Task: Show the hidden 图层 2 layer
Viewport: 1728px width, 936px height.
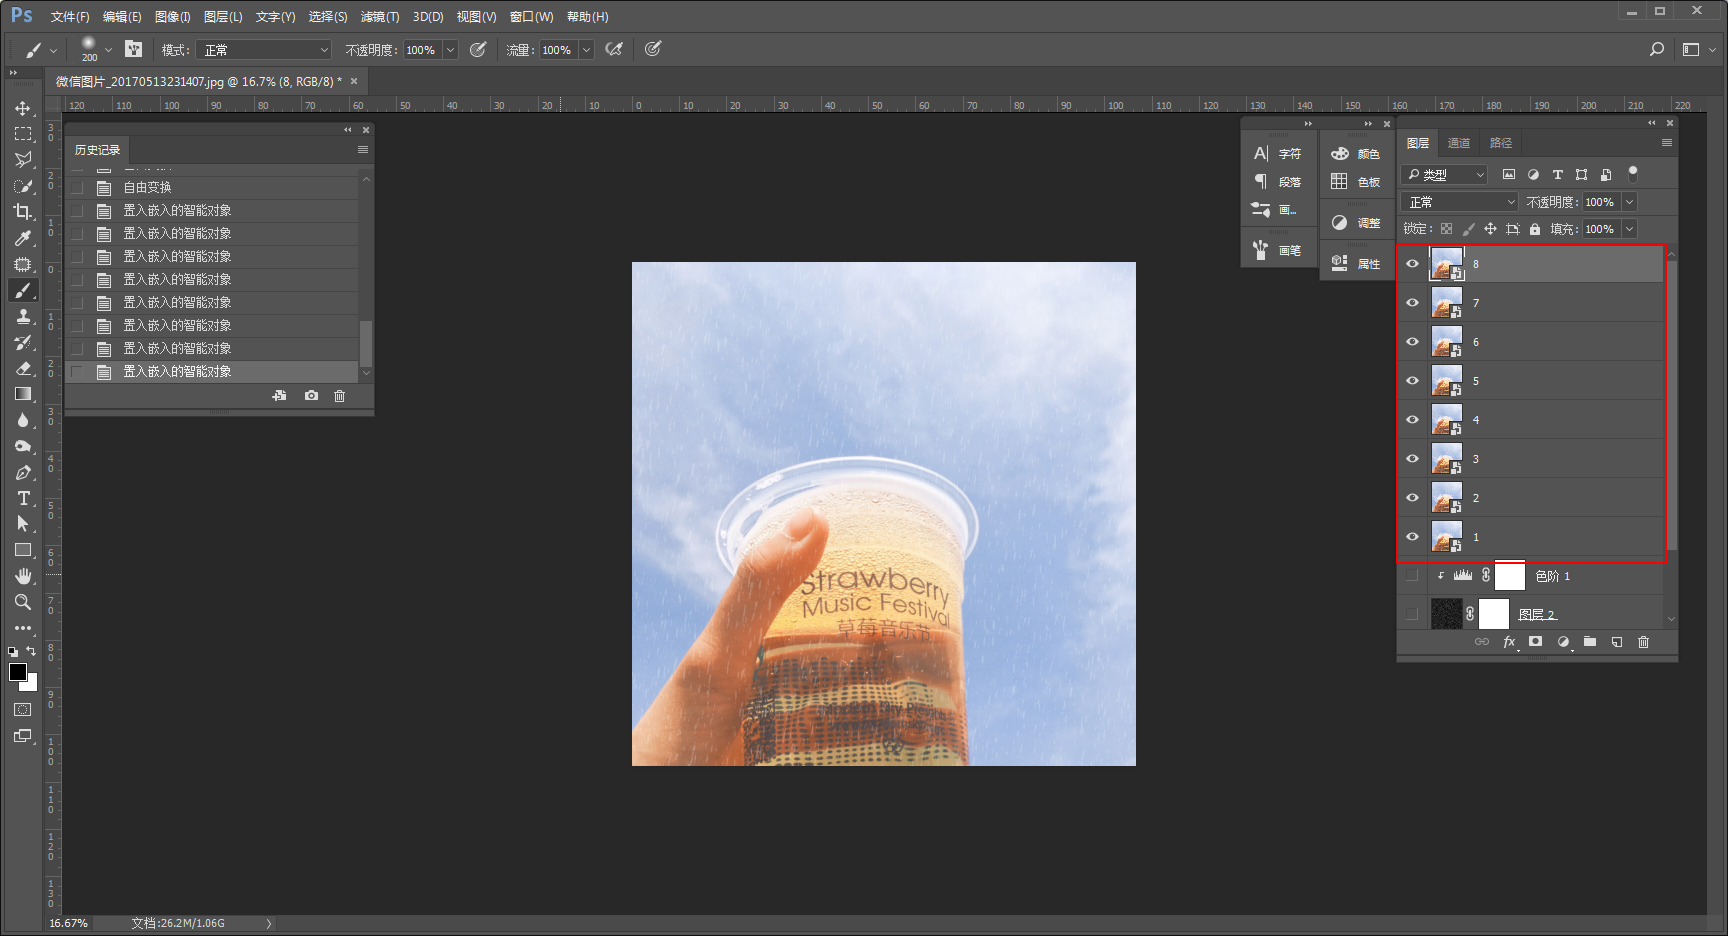Action: pyautogui.click(x=1412, y=614)
